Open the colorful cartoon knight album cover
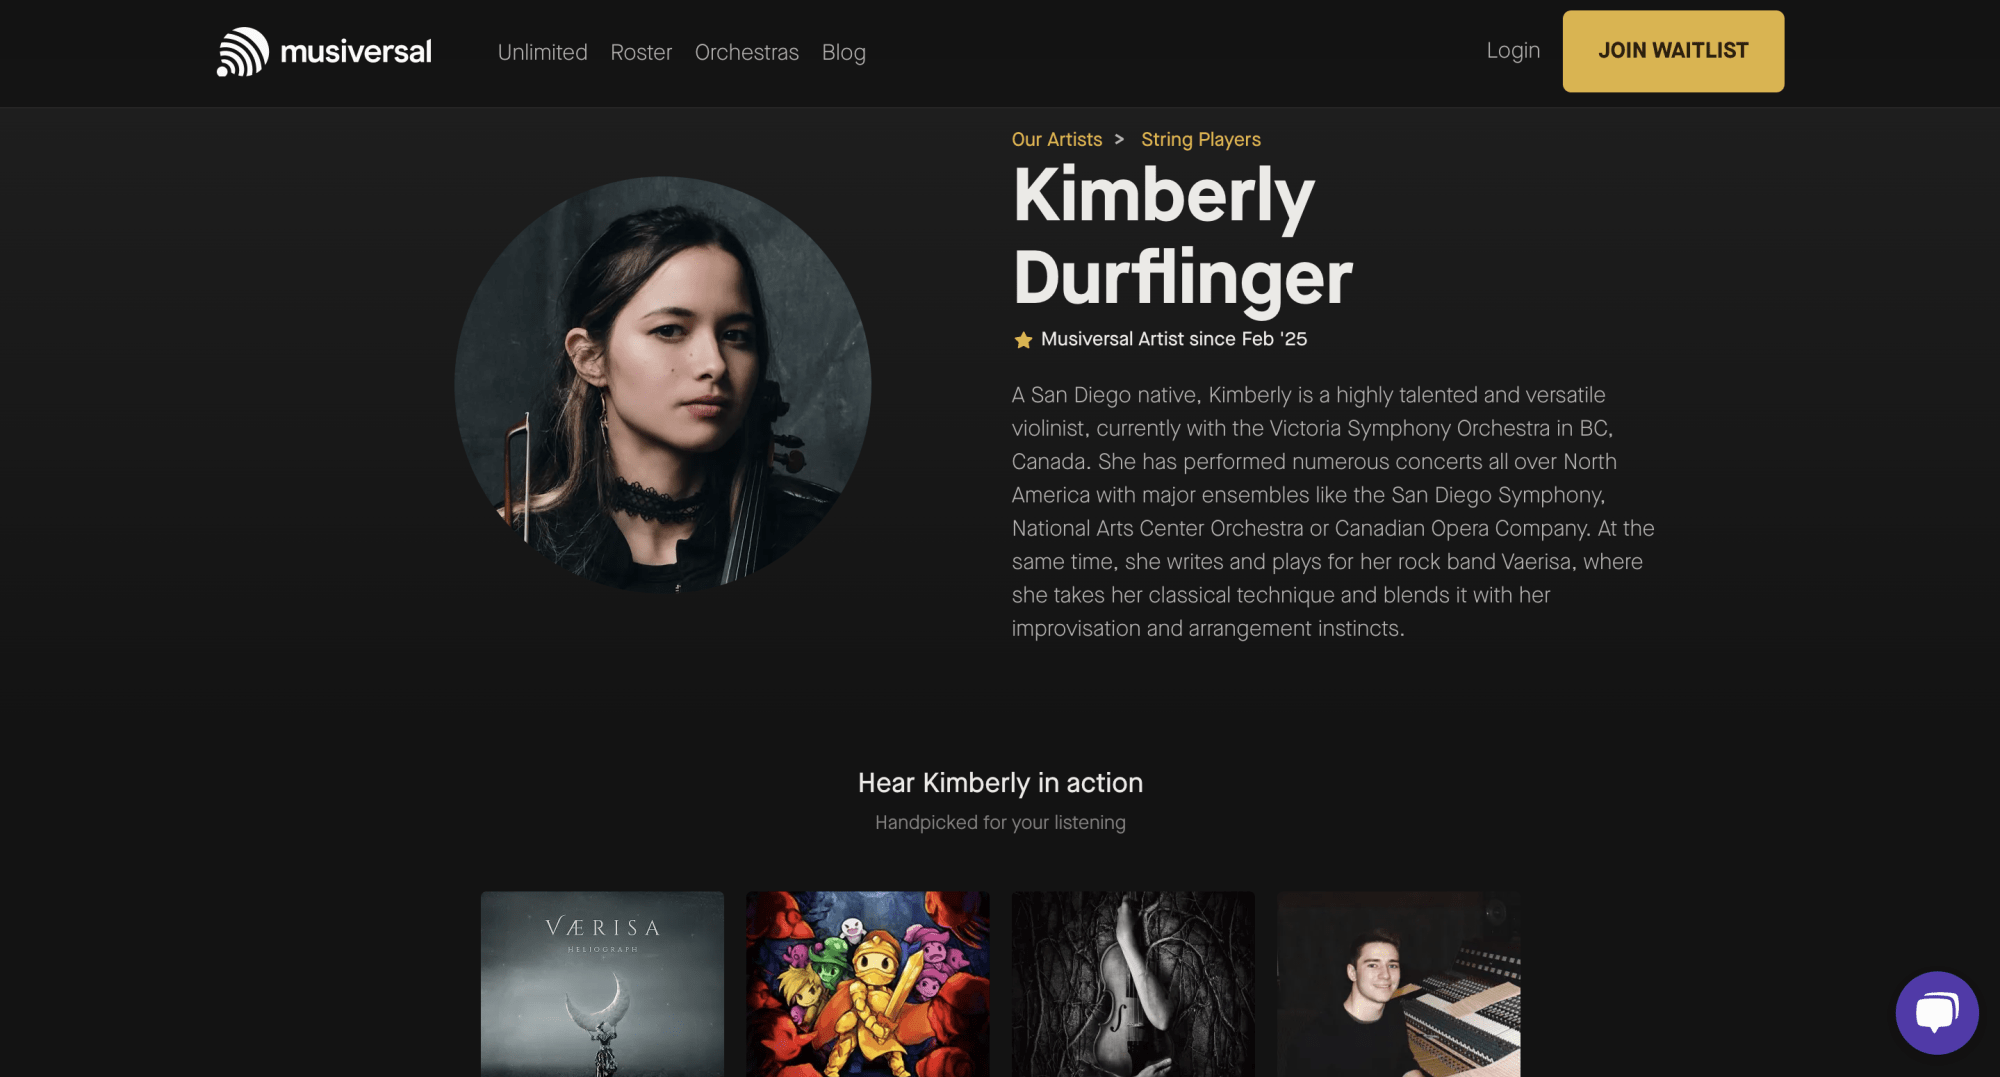This screenshot has height=1077, width=2000. [868, 984]
